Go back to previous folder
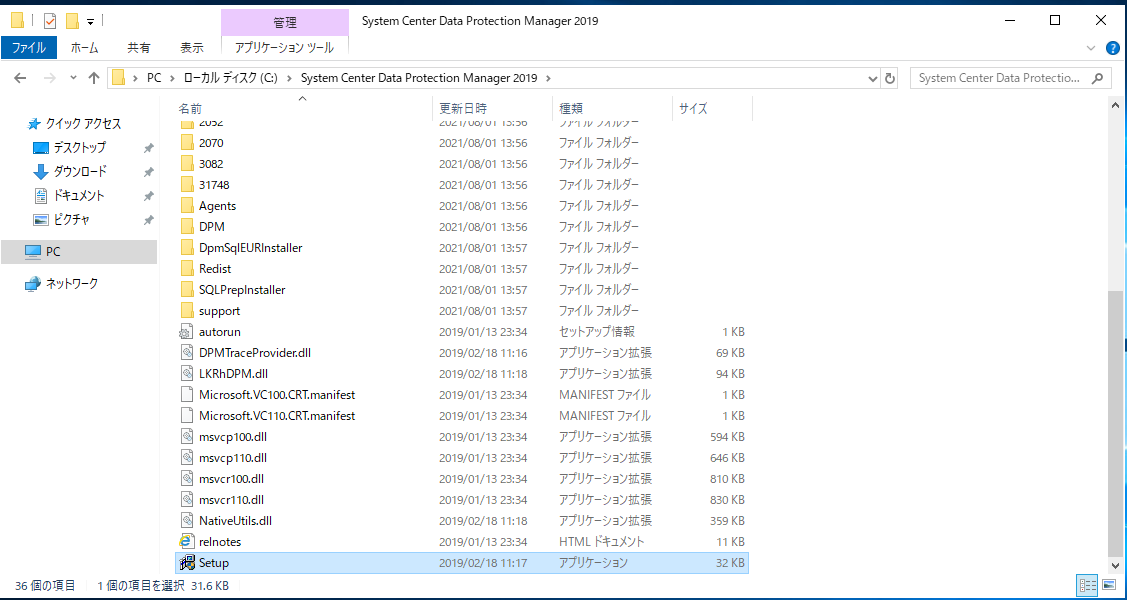 (20, 78)
